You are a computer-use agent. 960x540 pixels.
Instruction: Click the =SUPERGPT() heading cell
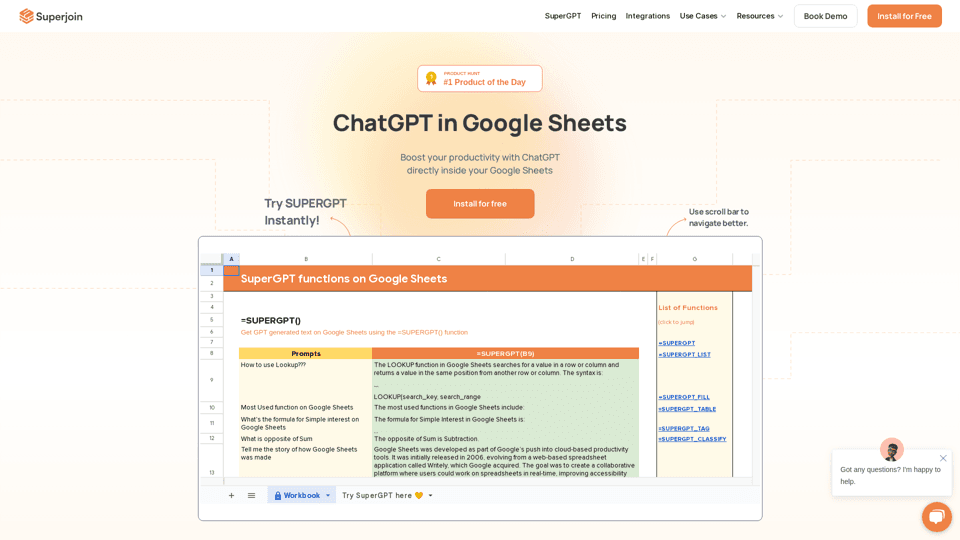point(271,320)
